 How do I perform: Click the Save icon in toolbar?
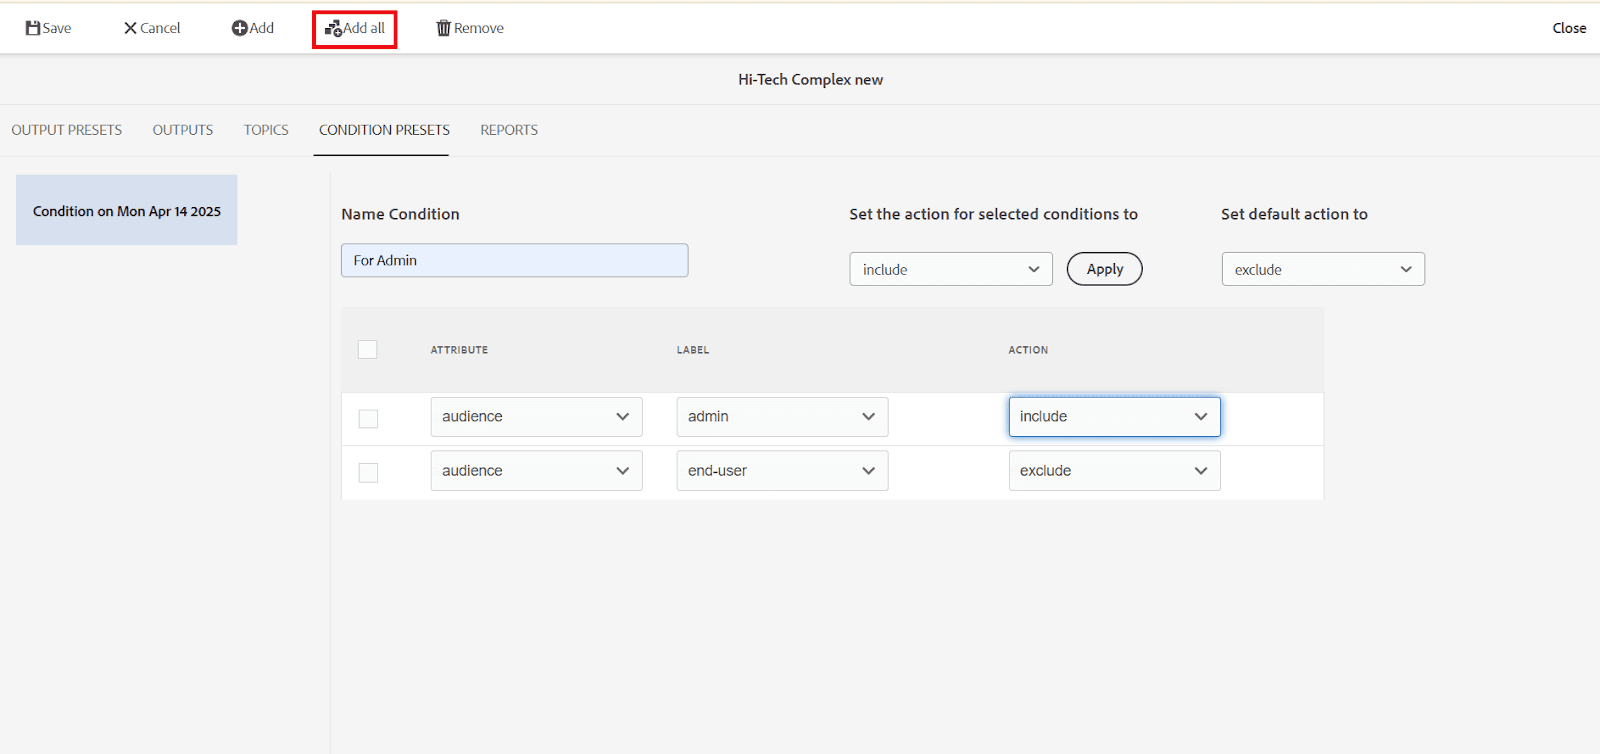pyautogui.click(x=33, y=28)
